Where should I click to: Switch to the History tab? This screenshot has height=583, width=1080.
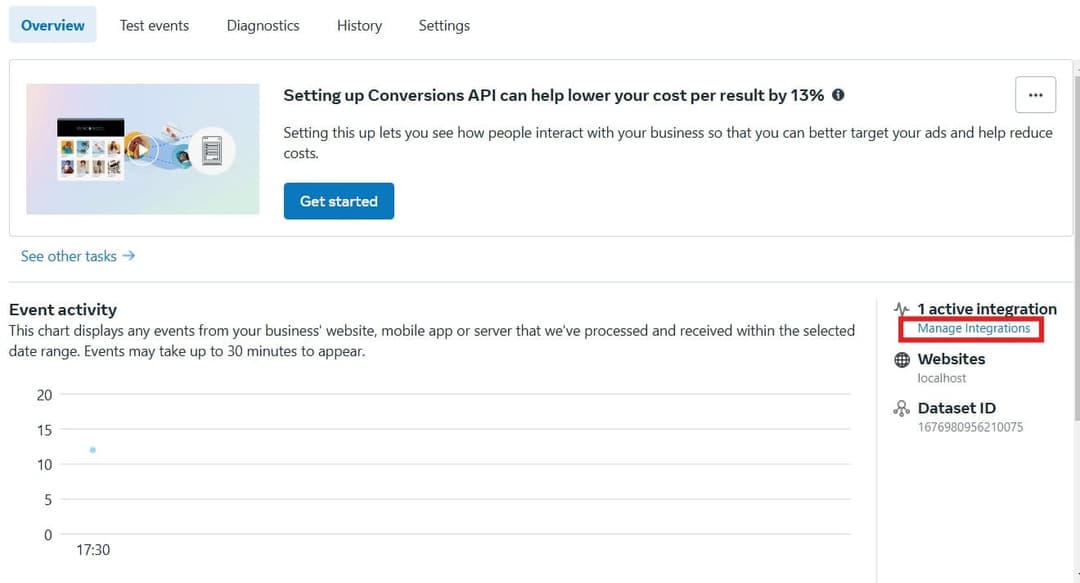(x=359, y=25)
